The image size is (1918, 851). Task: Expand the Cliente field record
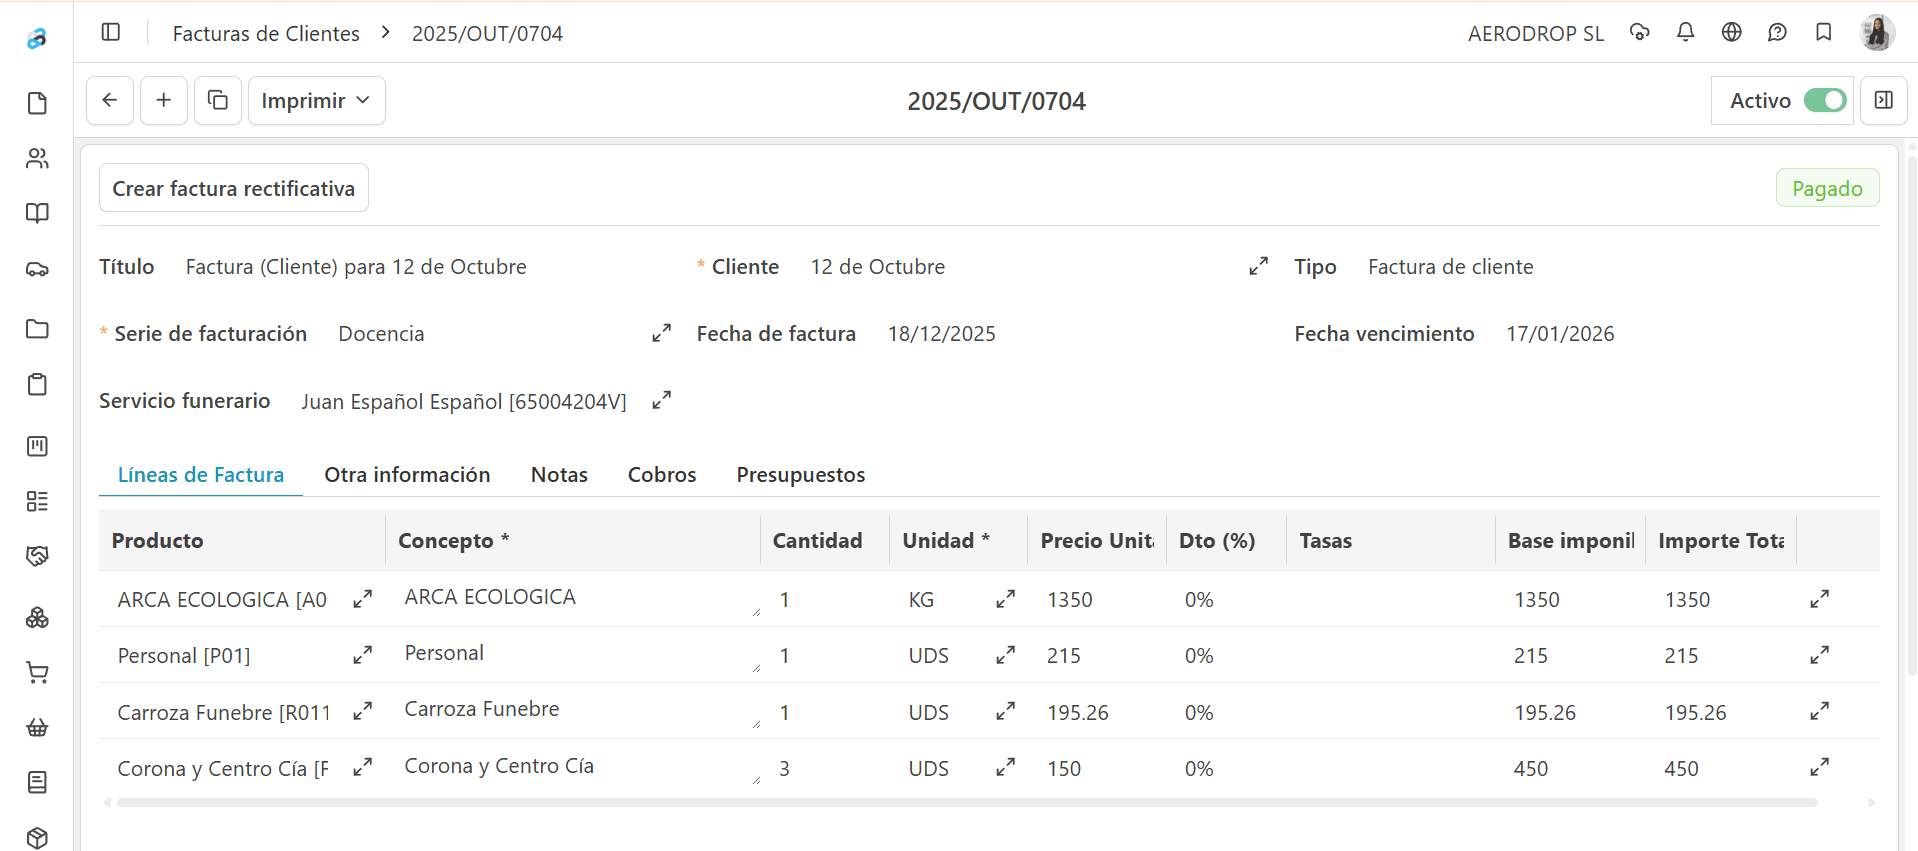[1258, 266]
